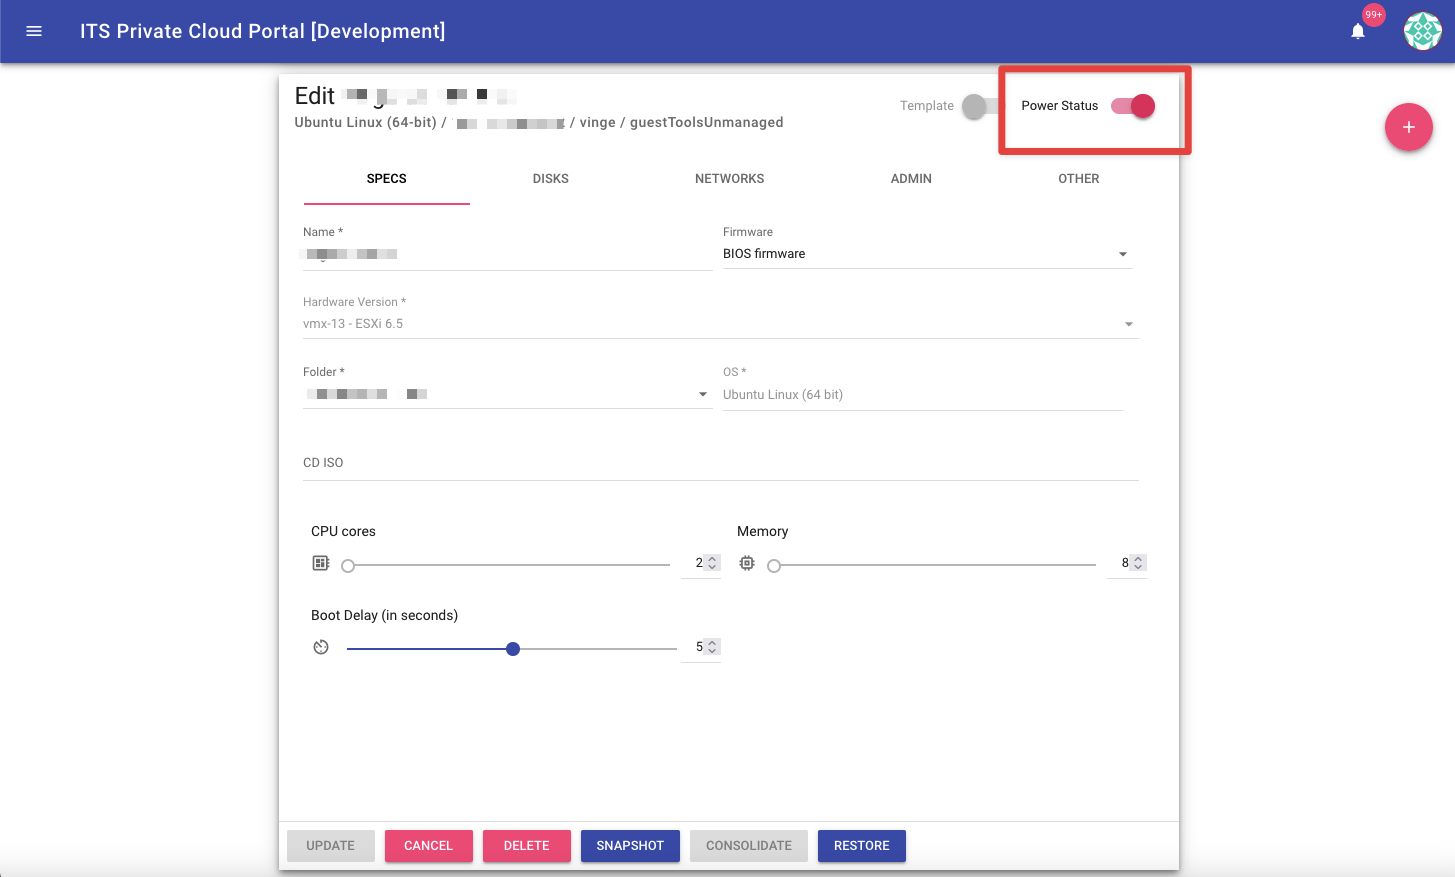The height and width of the screenshot is (877, 1455).
Task: Open the hamburger navigation menu
Action: click(x=34, y=31)
